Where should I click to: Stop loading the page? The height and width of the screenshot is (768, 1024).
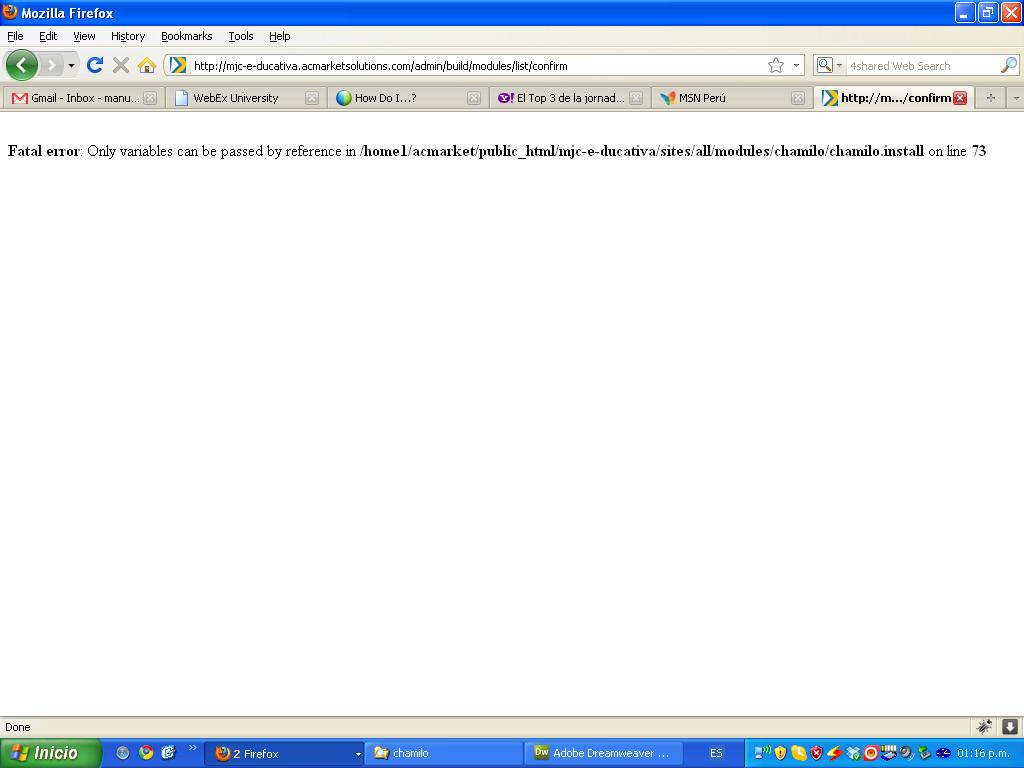click(x=122, y=65)
